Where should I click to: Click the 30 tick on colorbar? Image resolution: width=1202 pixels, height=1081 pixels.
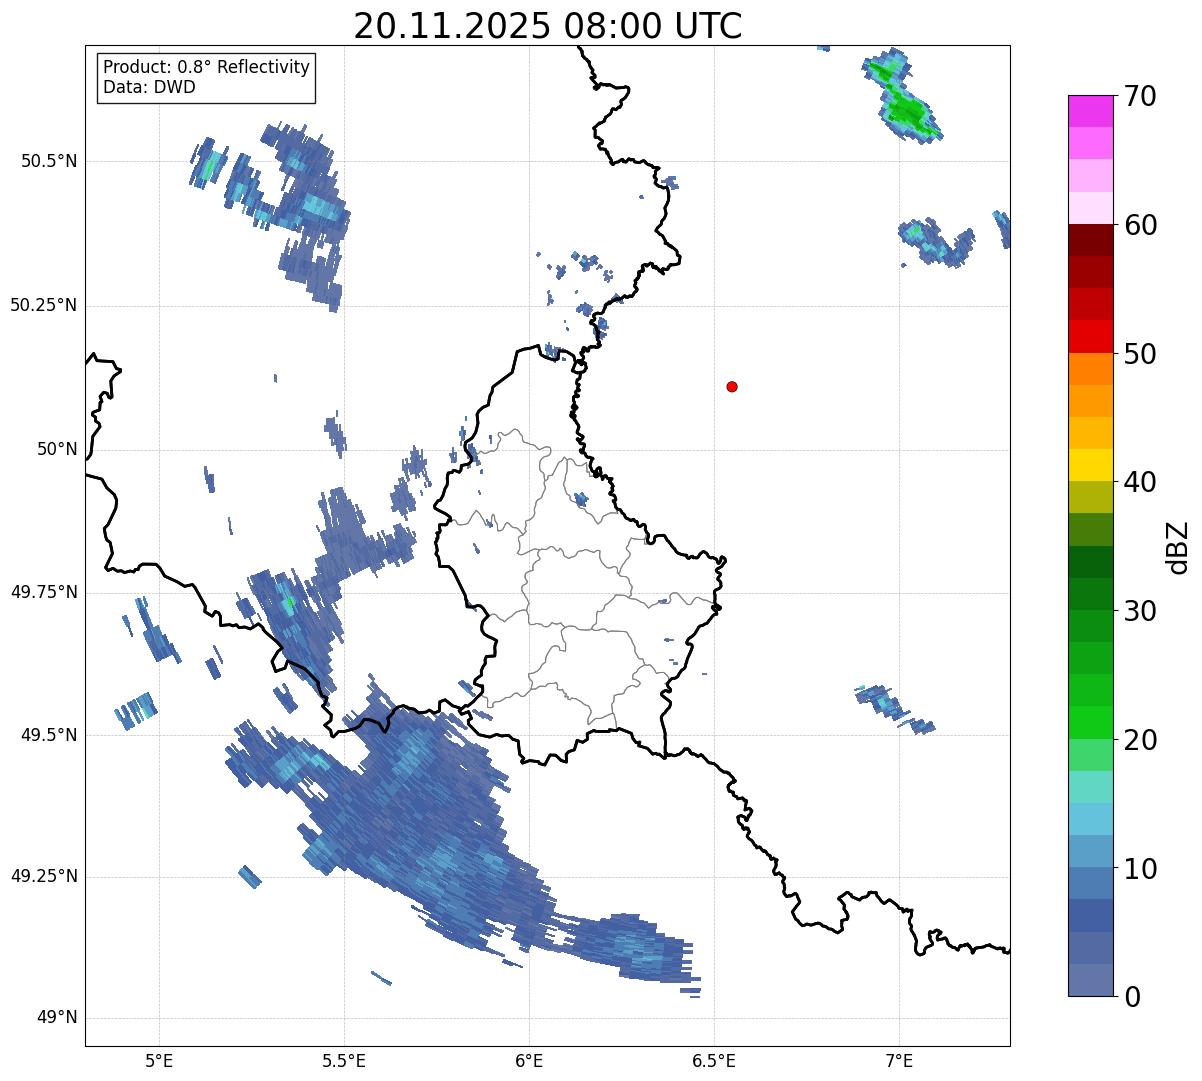click(1139, 611)
